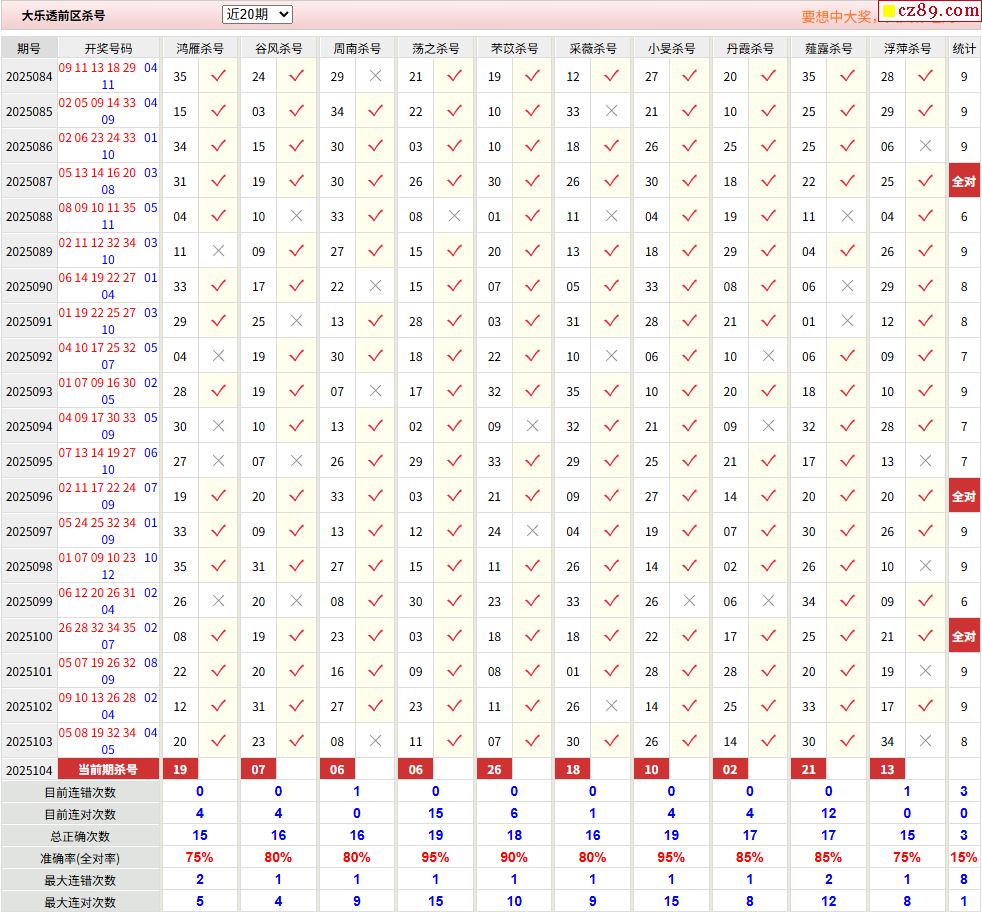The height and width of the screenshot is (912, 982).
Task: Click the X mark in 周南杀号 for 2025103
Action: pos(375,741)
